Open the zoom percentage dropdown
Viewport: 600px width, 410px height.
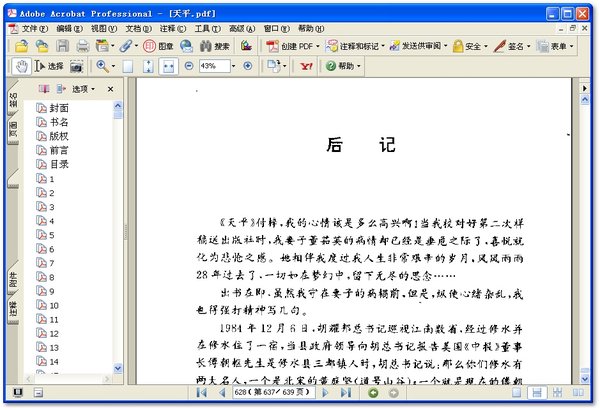click(x=233, y=66)
